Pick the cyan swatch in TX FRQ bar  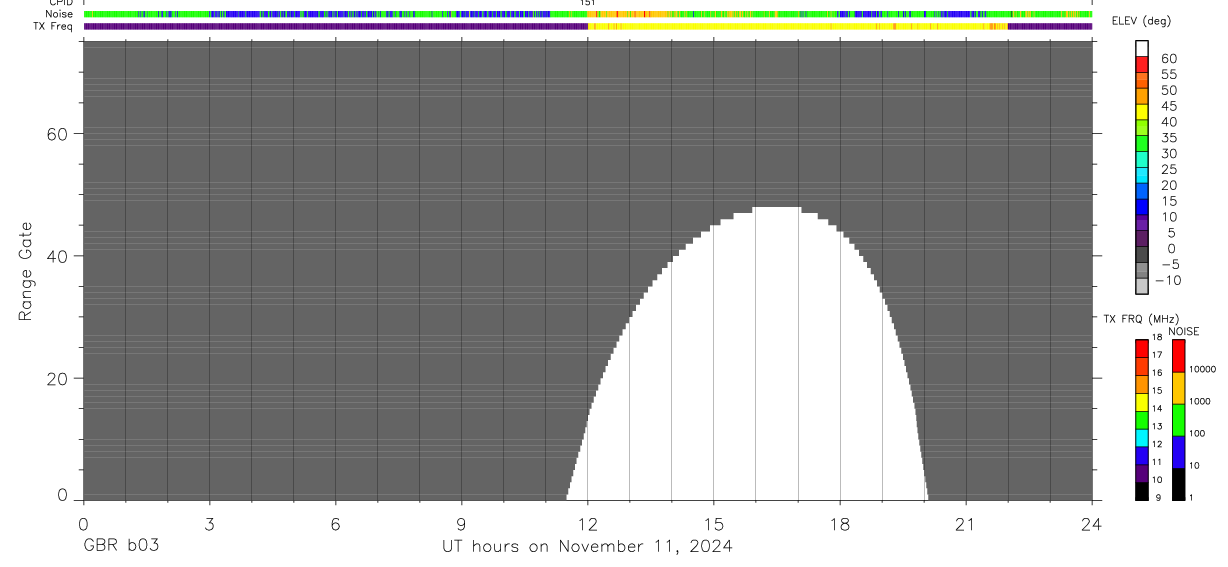pyautogui.click(x=1142, y=438)
